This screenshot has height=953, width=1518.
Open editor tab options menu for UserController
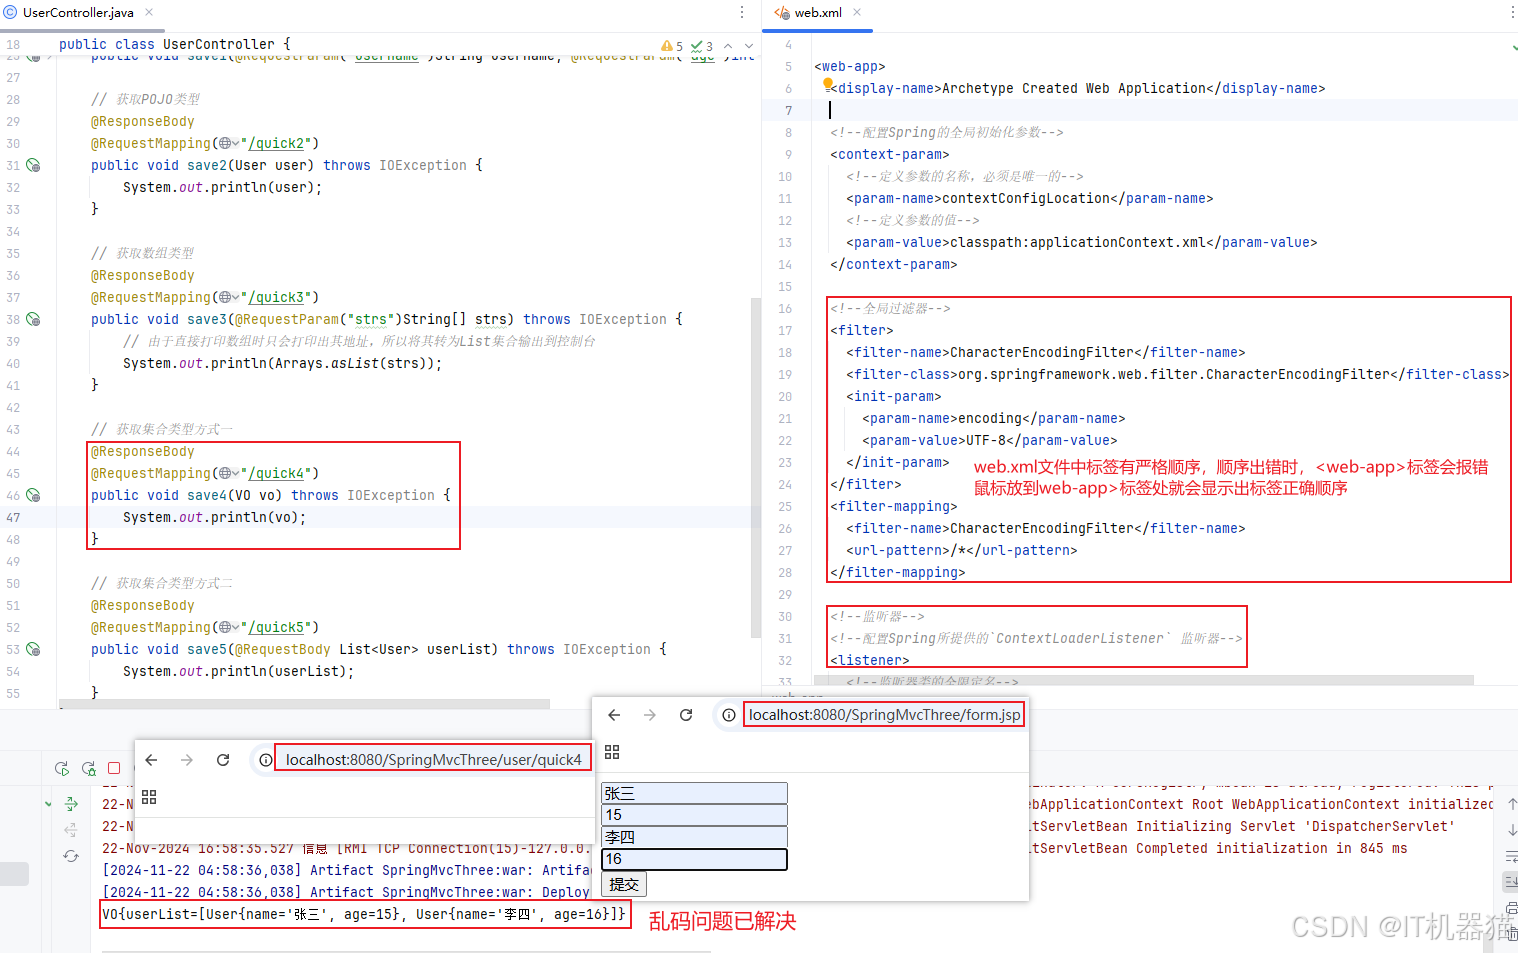(x=741, y=13)
